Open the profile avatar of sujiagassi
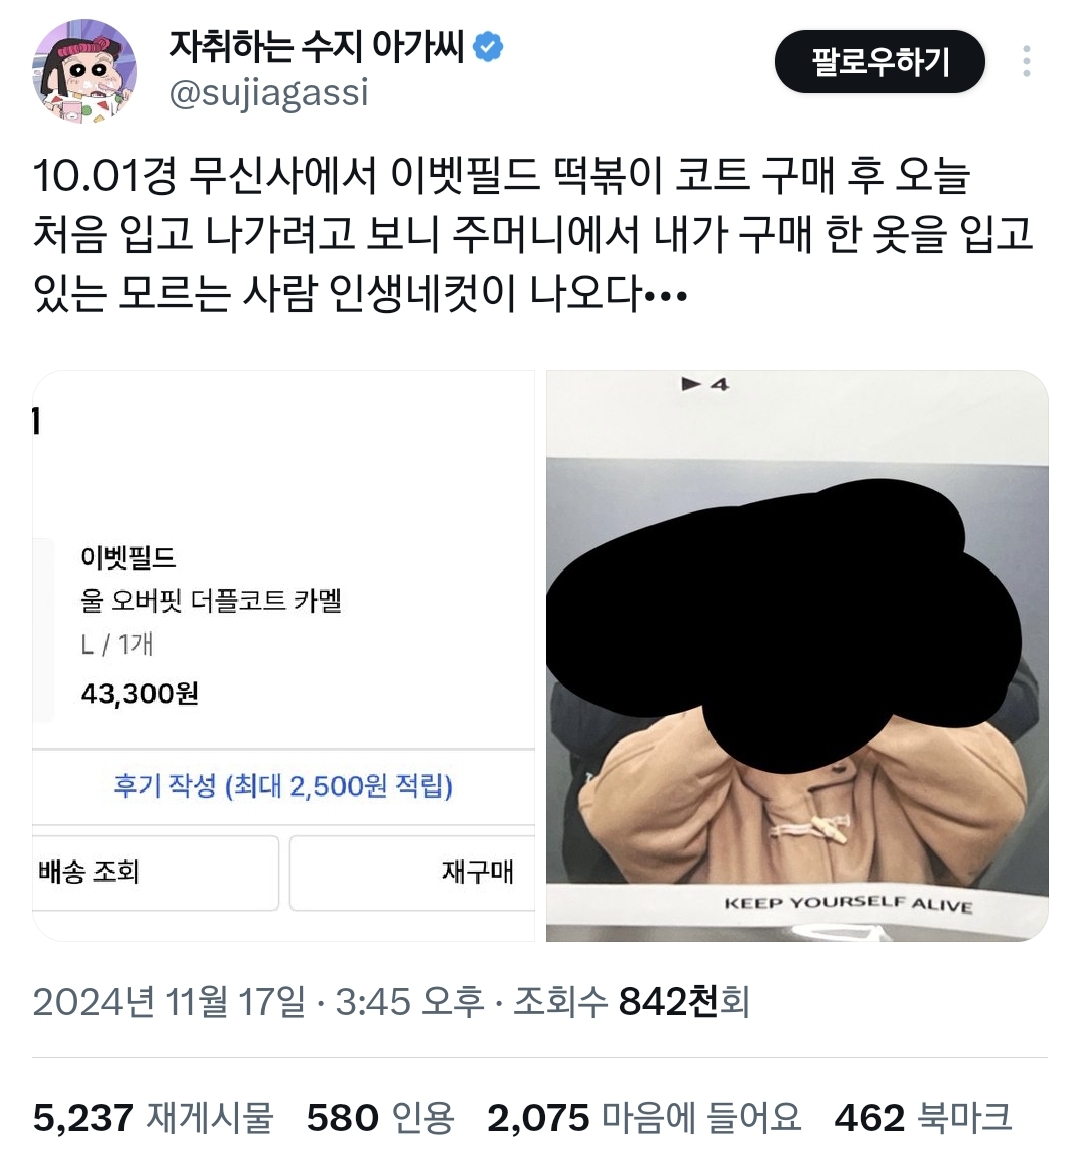This screenshot has width=1080, height=1158. (x=84, y=71)
